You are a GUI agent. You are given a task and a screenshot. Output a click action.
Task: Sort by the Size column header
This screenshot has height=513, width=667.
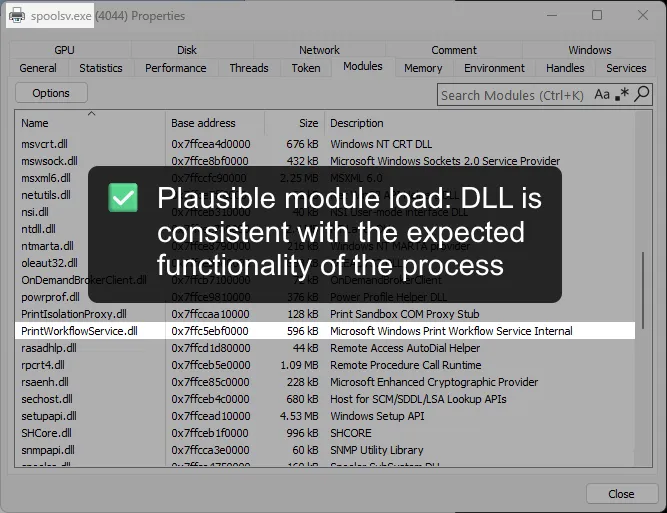click(294, 123)
